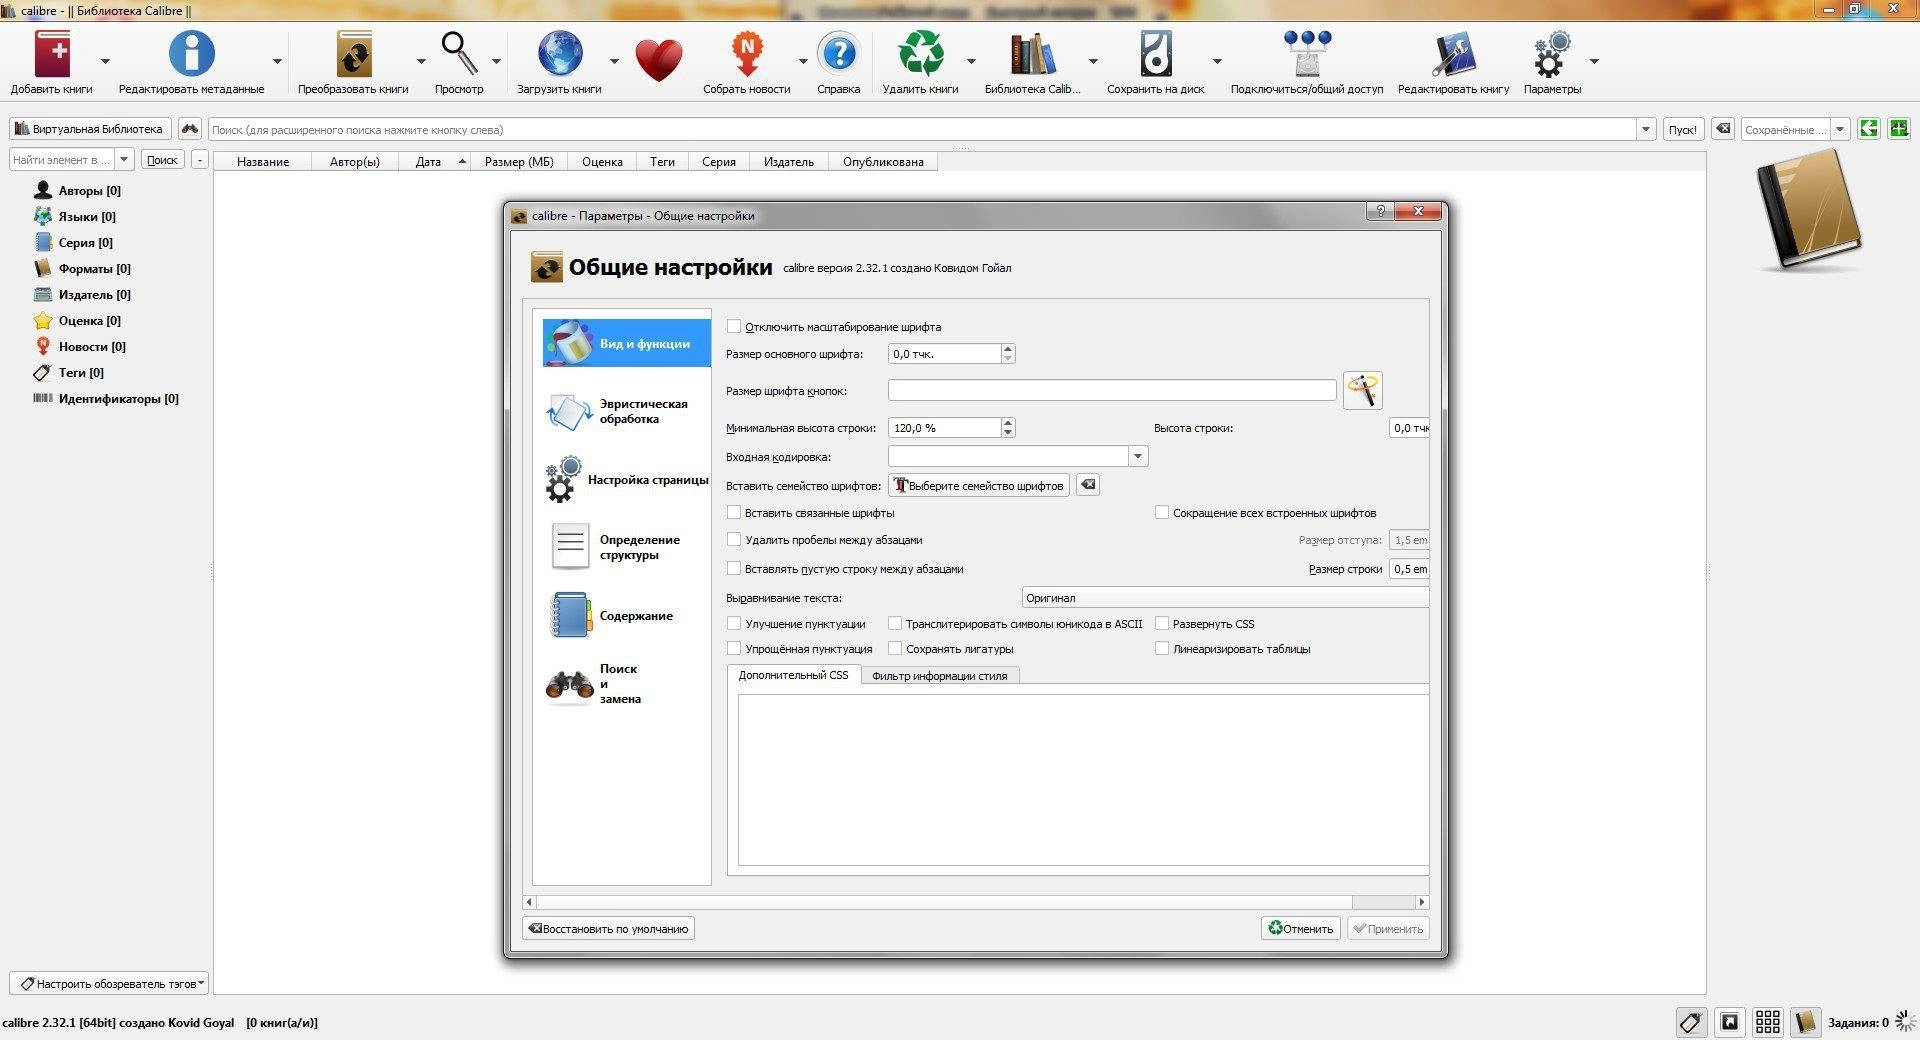1920x1040 pixels.
Task: Click the Convert books icon
Action: pyautogui.click(x=353, y=54)
